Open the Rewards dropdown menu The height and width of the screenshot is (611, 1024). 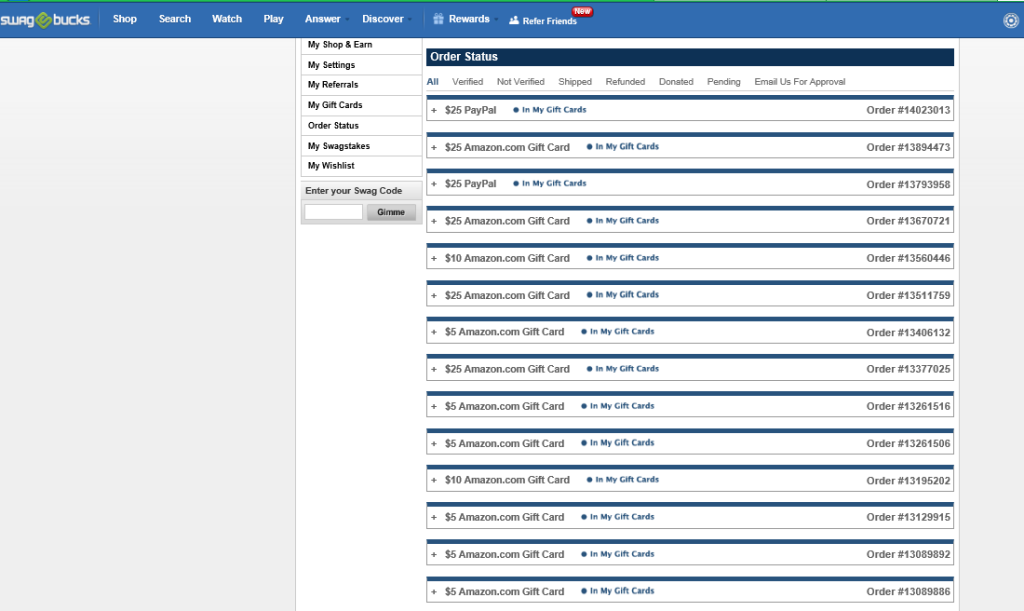(x=473, y=19)
